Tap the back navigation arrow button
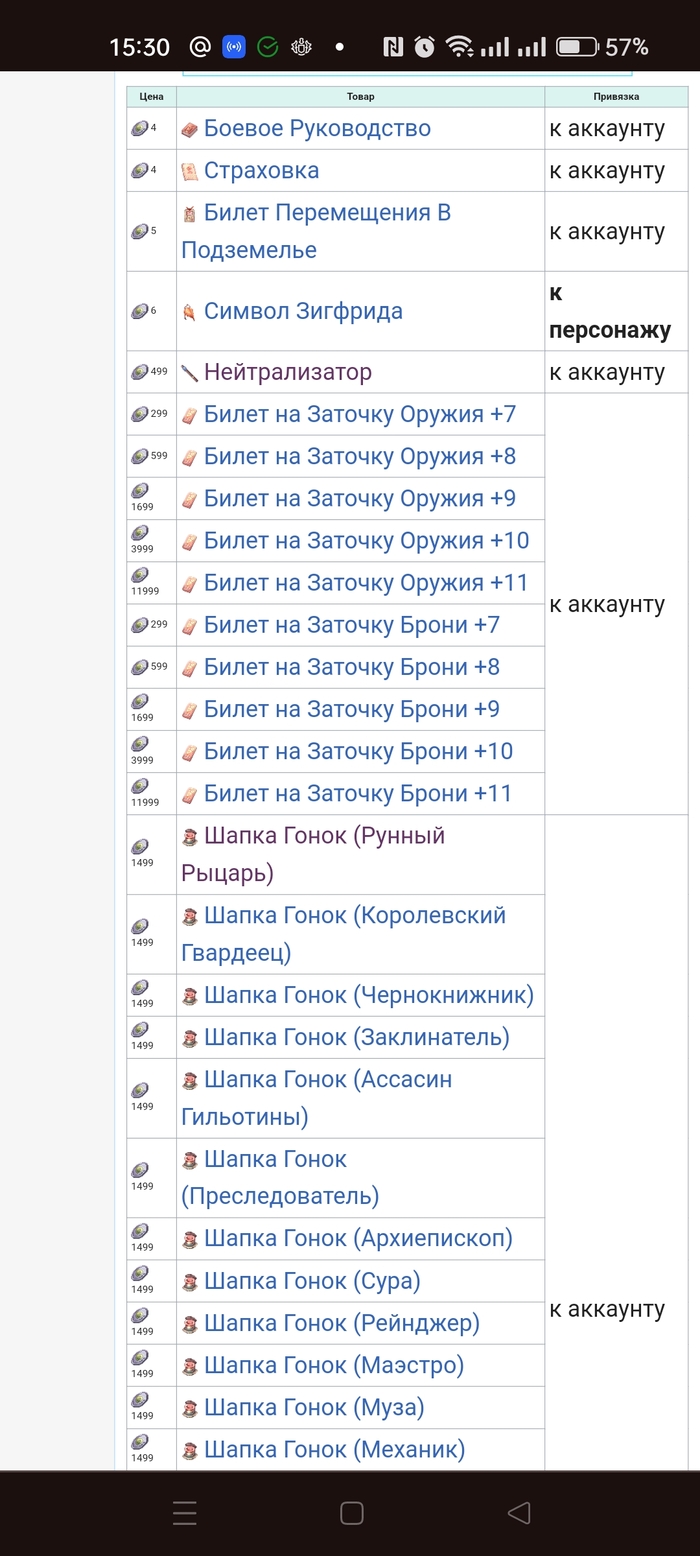700x1556 pixels. pos(517,1513)
